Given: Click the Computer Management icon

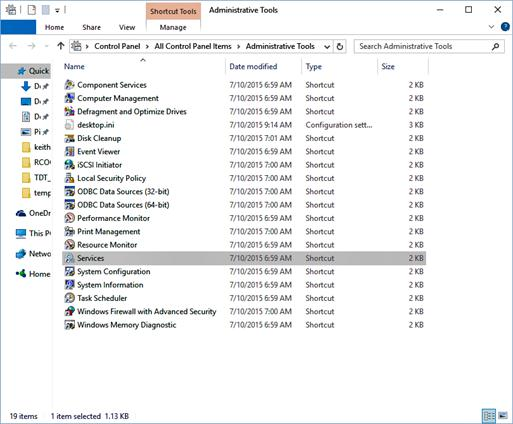Looking at the screenshot, I should [69, 98].
